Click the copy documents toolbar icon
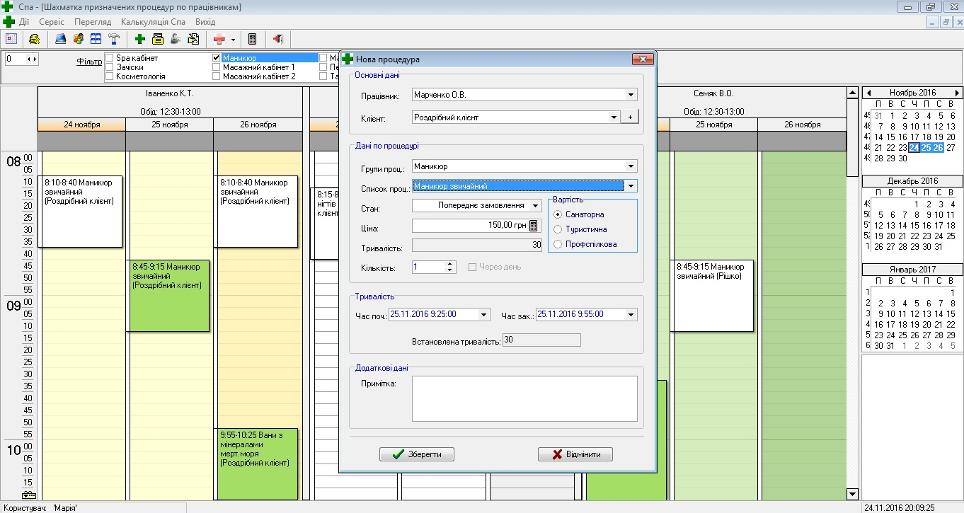The image size is (964, 513). [193, 39]
